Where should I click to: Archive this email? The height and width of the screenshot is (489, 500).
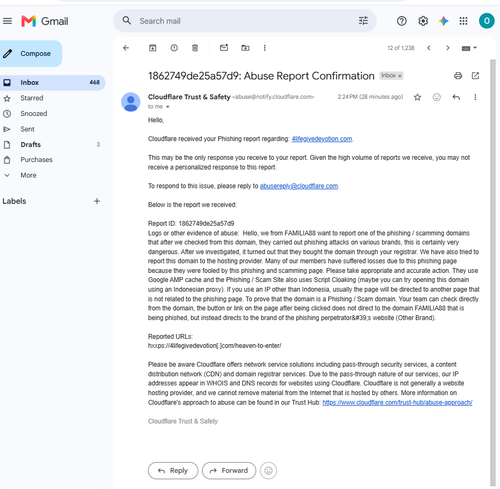[152, 48]
